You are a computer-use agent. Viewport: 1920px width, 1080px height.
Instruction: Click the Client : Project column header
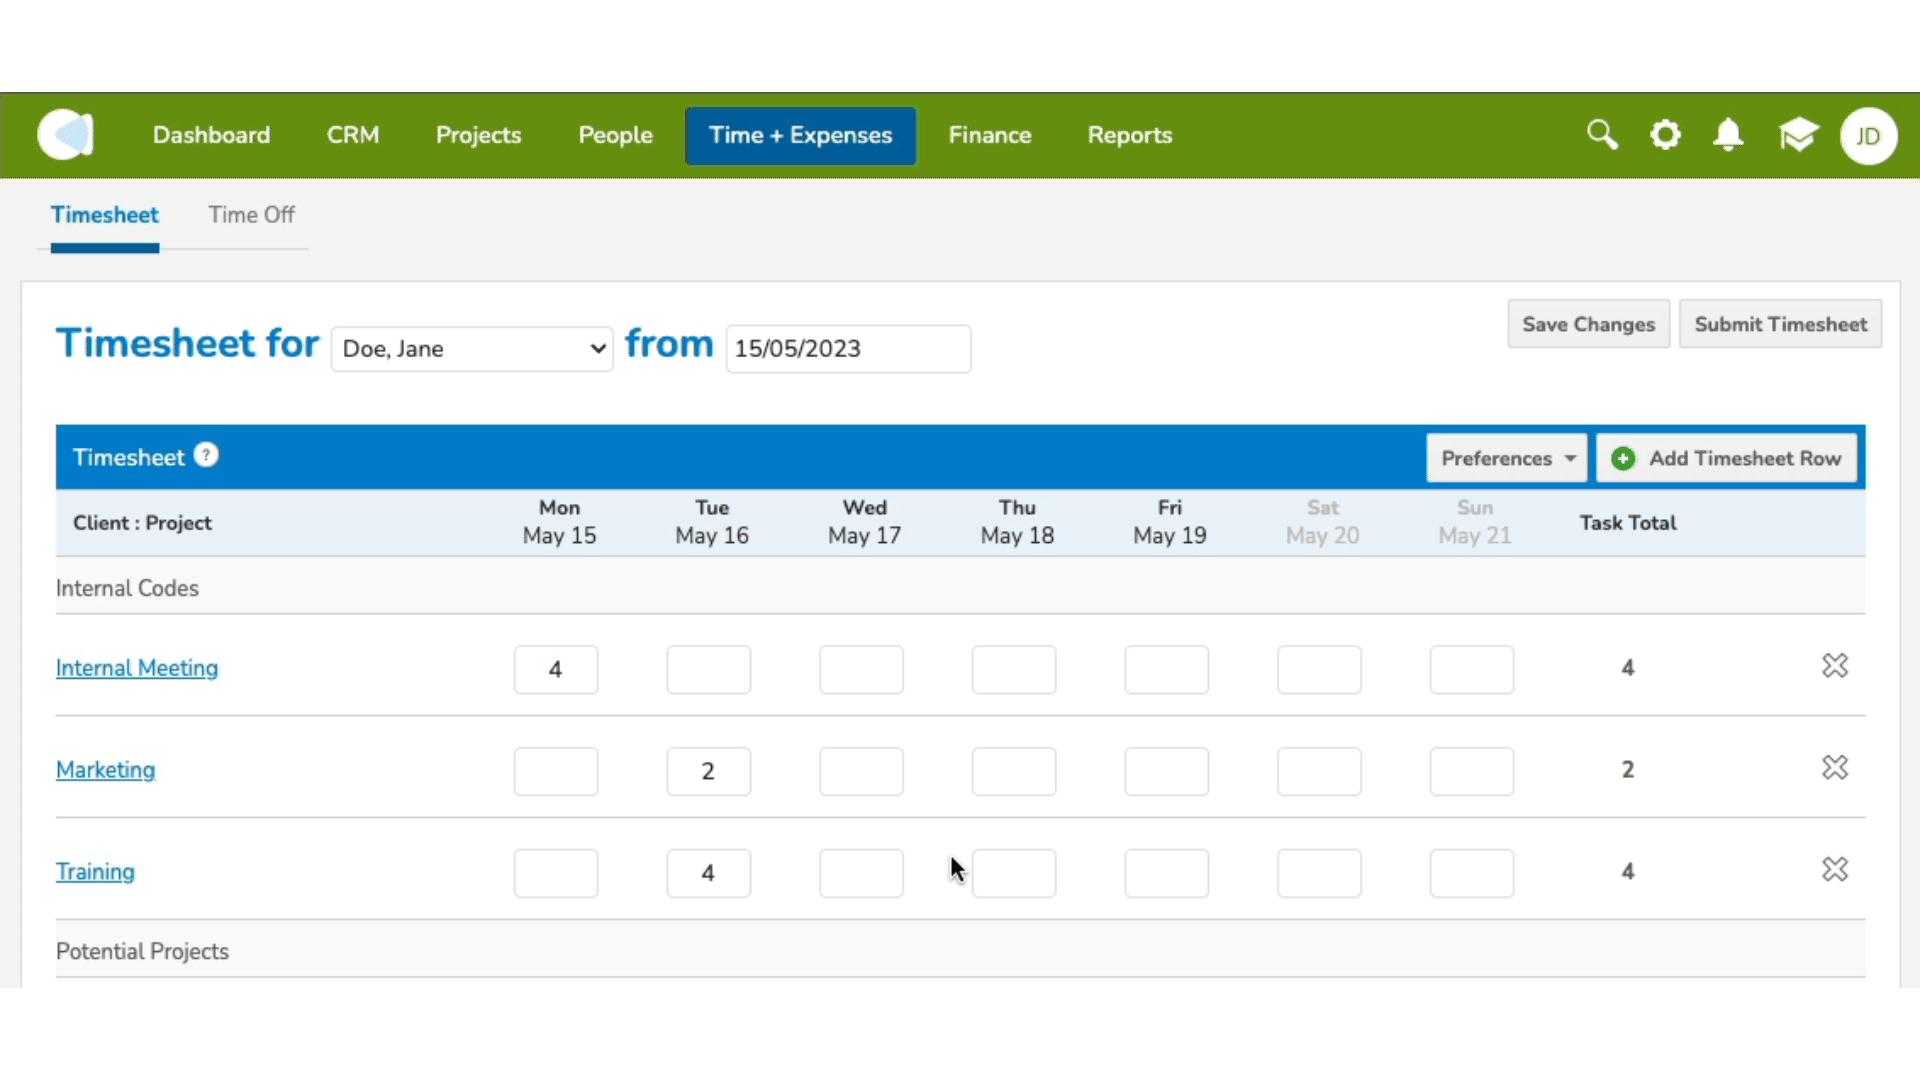(142, 523)
